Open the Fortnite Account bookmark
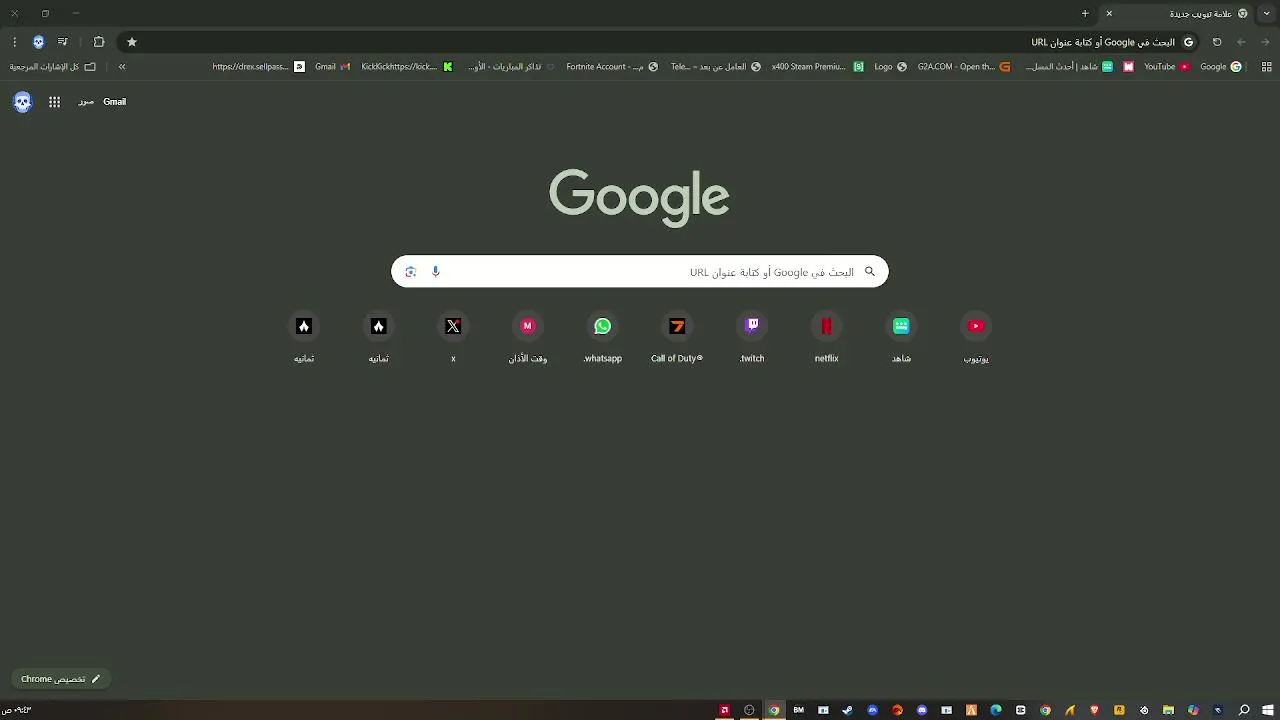Image resolution: width=1280 pixels, height=720 pixels. click(612, 67)
